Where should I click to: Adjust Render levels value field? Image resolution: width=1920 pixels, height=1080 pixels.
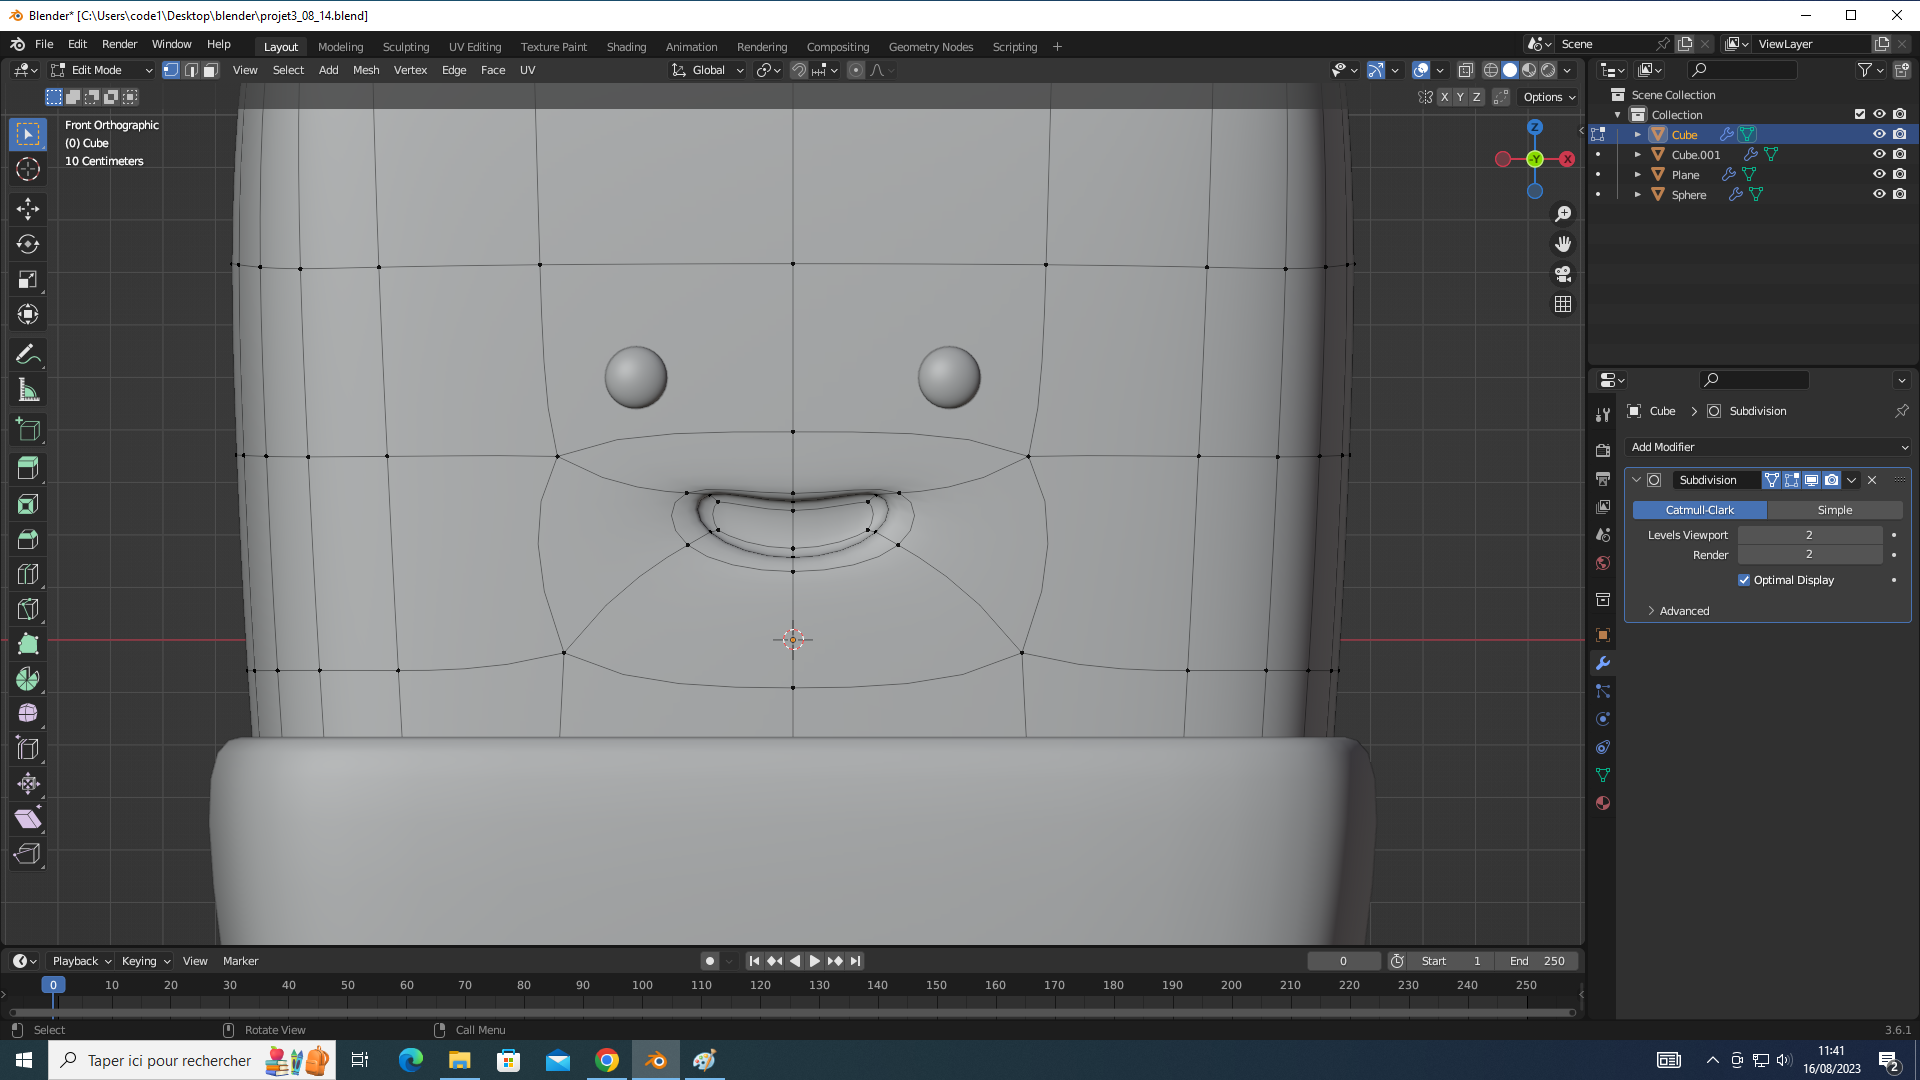pos(1810,555)
